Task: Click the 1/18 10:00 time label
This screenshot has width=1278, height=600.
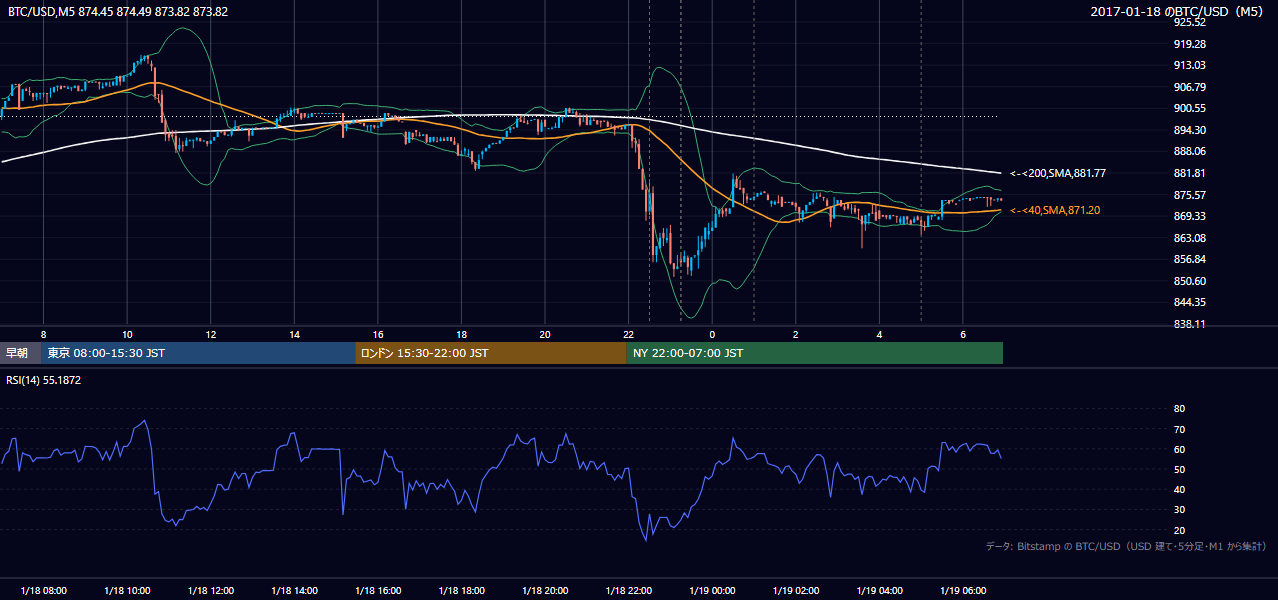Action: 127,591
